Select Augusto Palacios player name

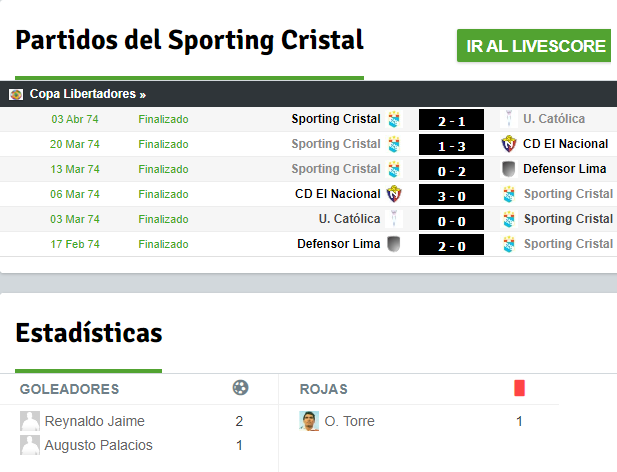[x=98, y=445]
